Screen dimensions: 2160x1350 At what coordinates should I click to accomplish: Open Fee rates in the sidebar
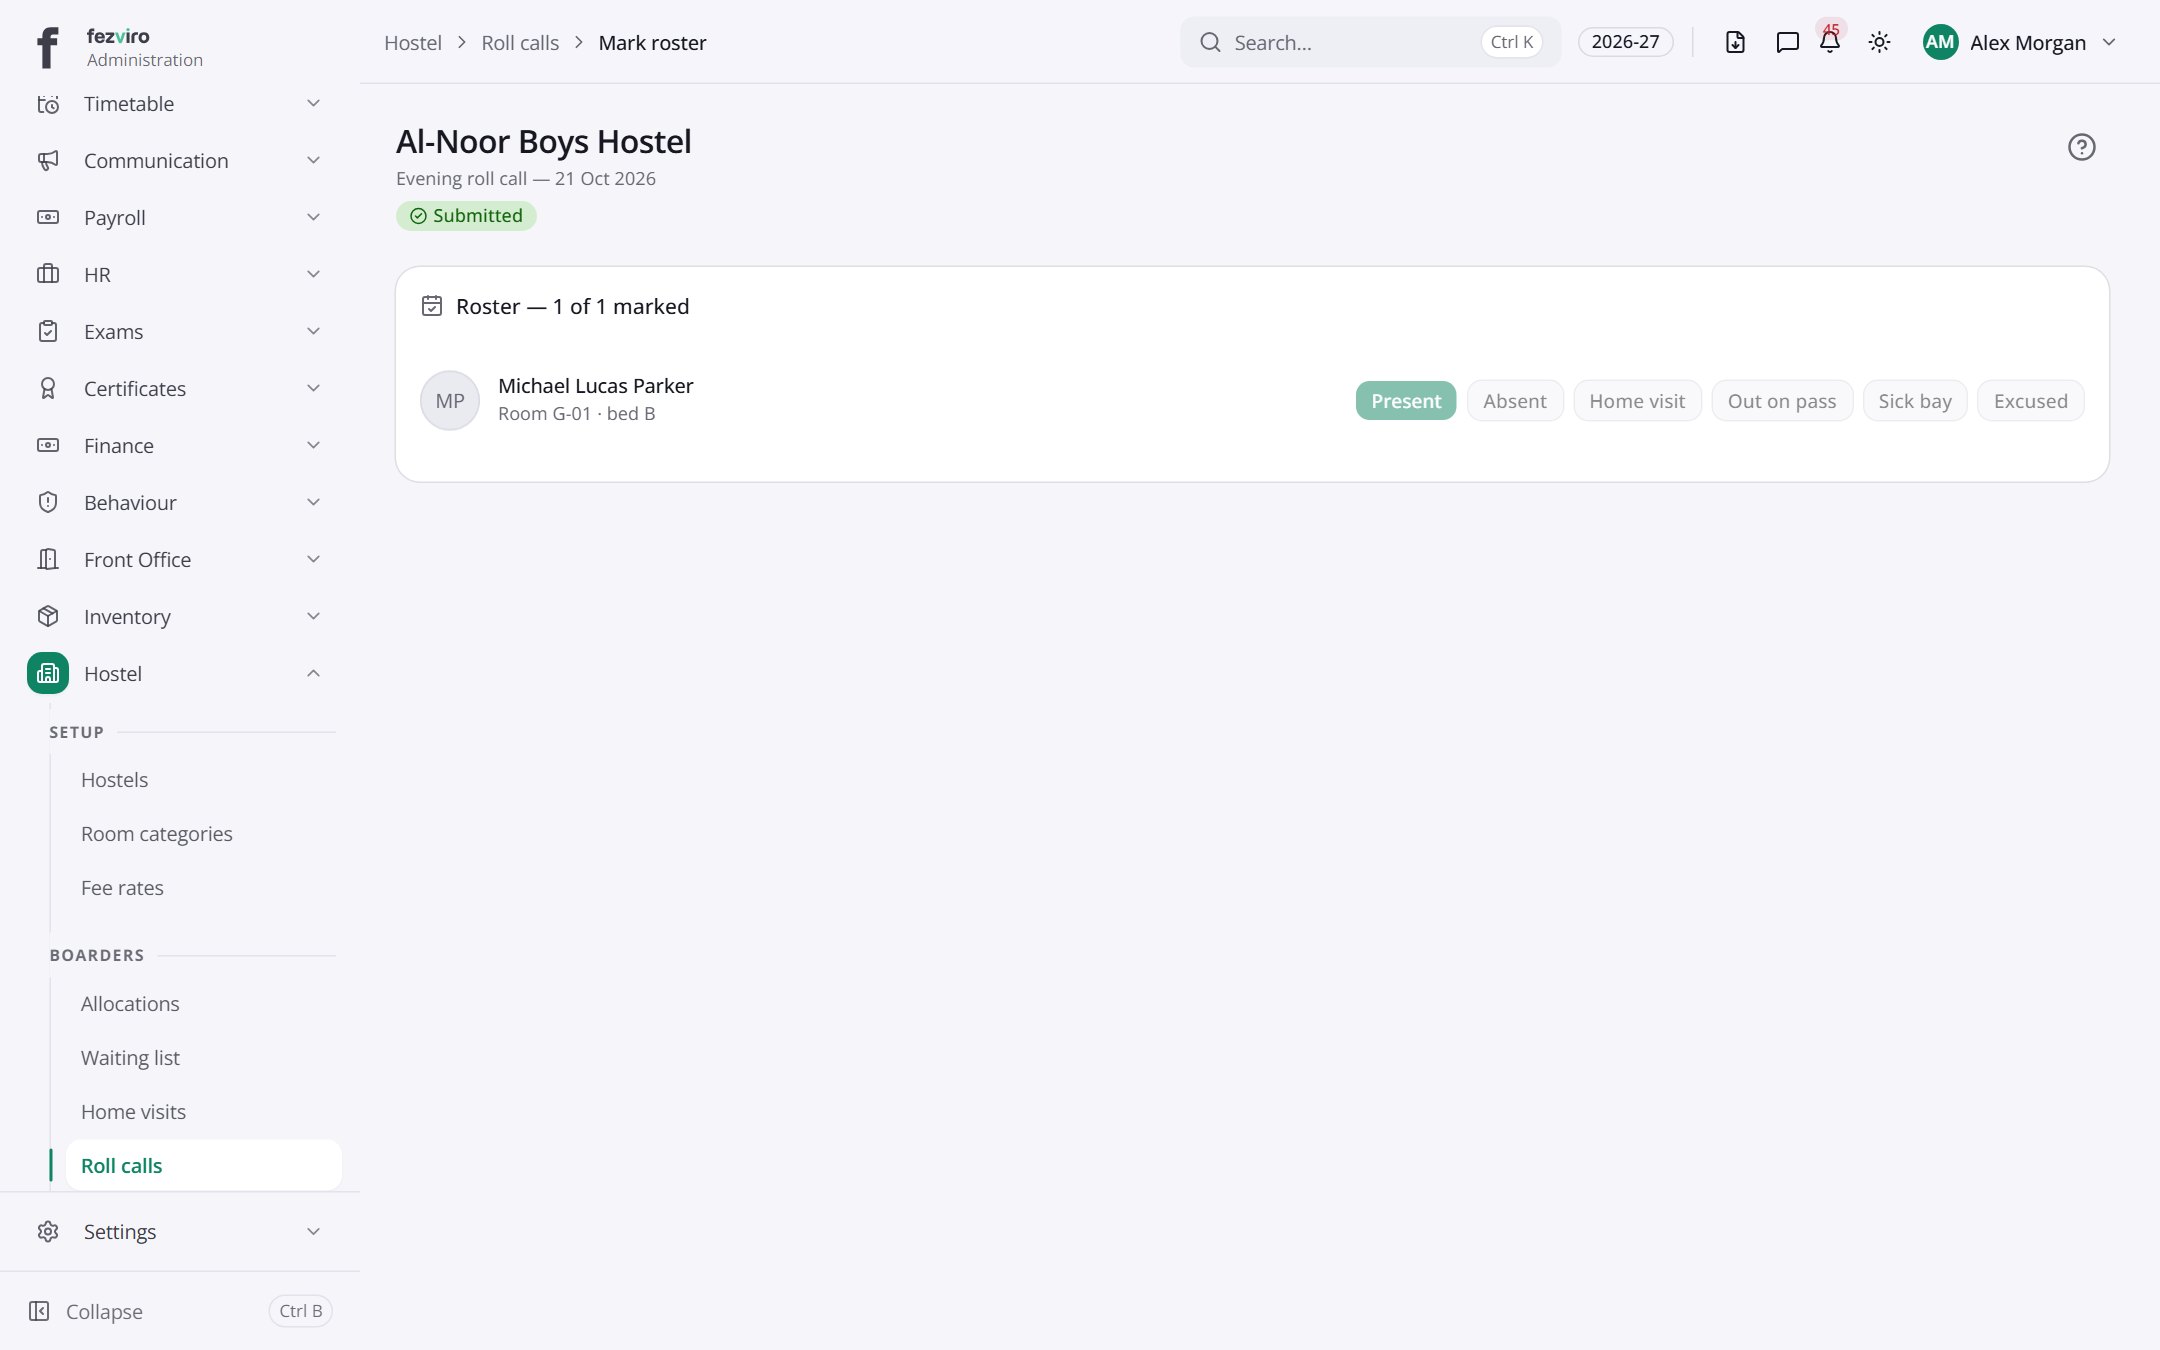click(122, 887)
